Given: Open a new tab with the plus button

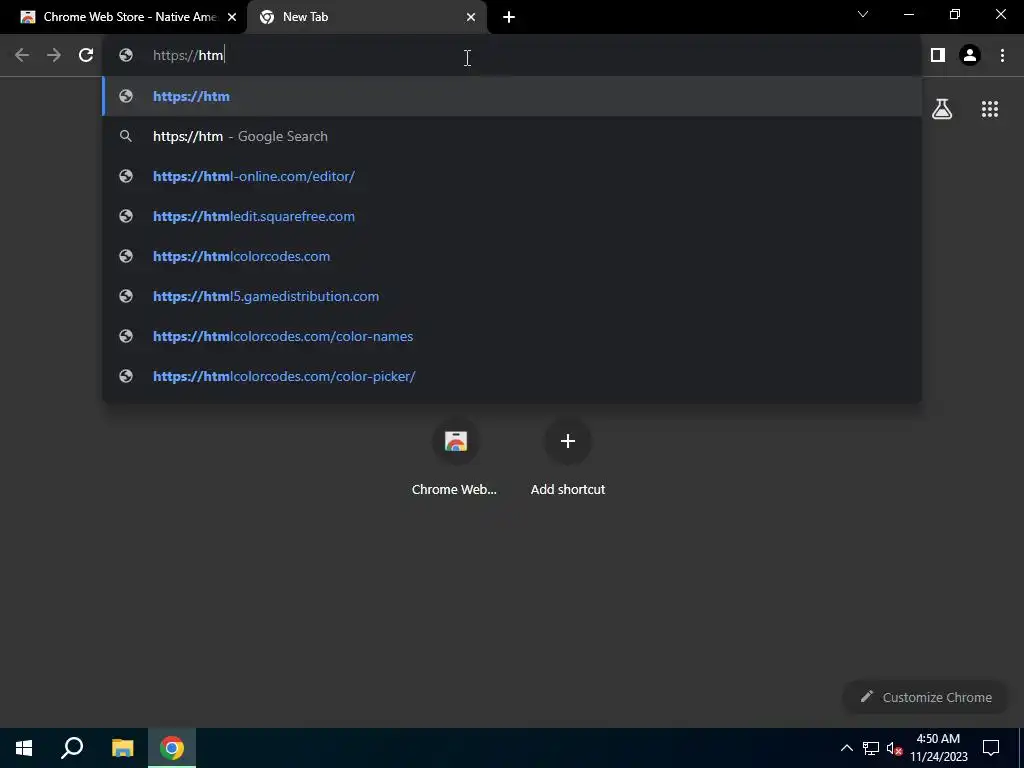Looking at the screenshot, I should (509, 18).
